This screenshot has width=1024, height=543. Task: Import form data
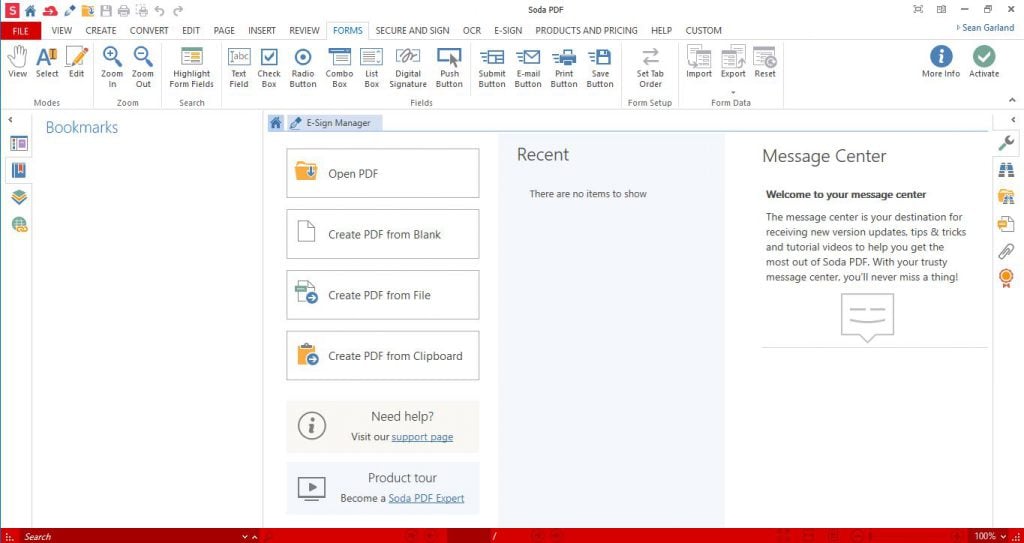[x=699, y=63]
